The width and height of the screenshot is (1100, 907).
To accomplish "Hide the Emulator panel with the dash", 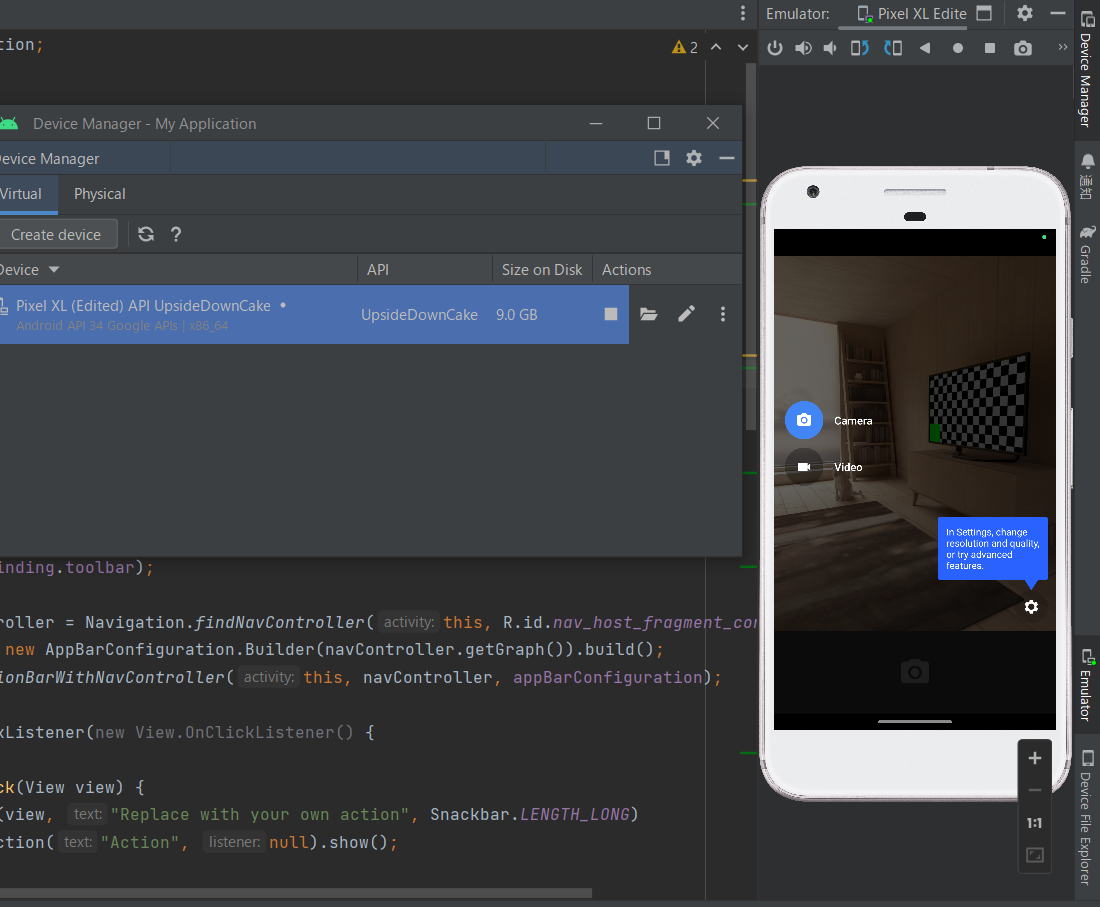I will pos(1058,13).
